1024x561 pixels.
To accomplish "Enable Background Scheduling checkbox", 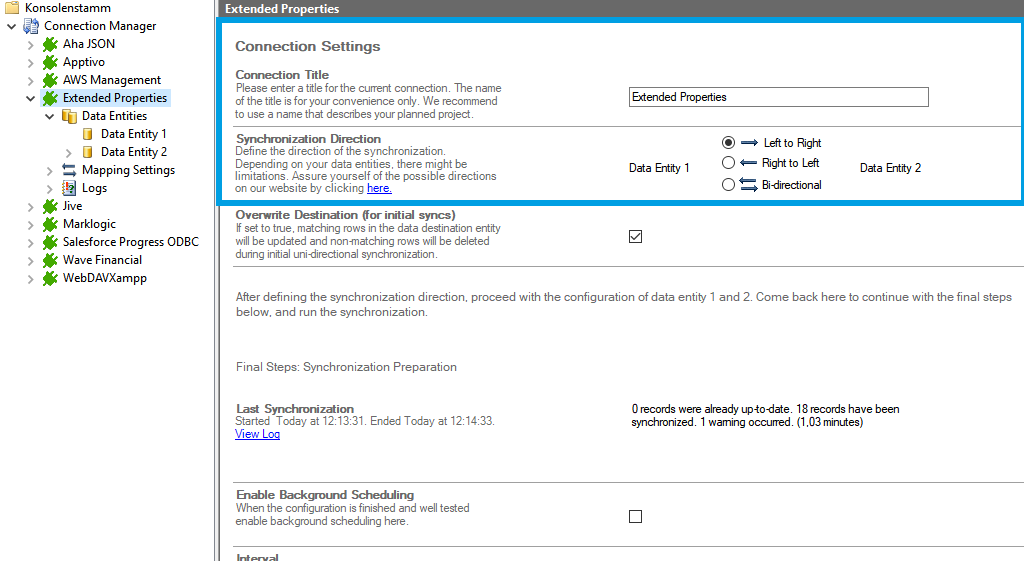I will point(635,517).
